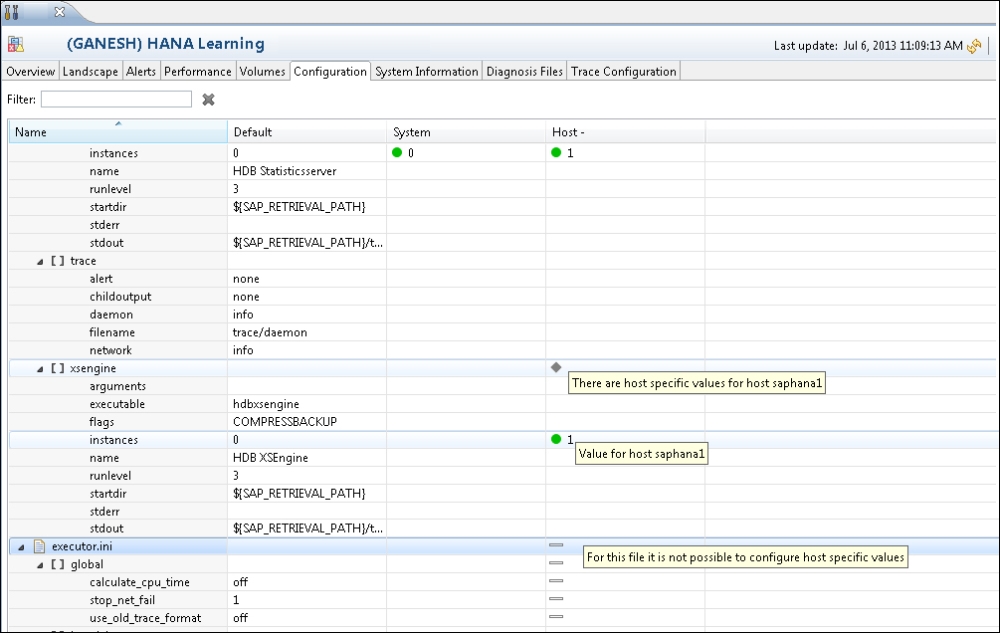The image size is (1000, 633).
Task: Click the administration editor tab icon
Action: (x=11, y=11)
